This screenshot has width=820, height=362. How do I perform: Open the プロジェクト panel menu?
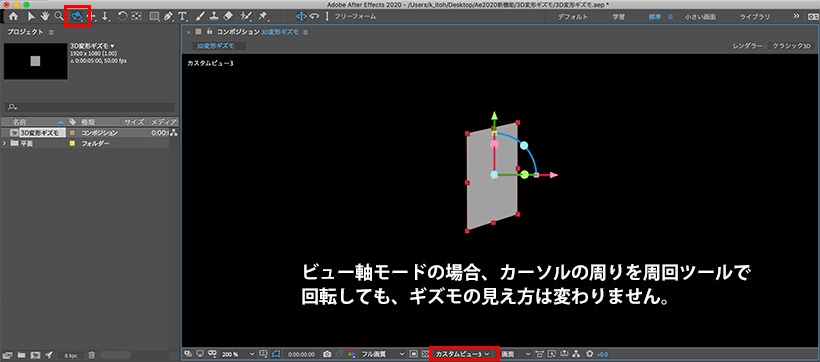point(51,32)
